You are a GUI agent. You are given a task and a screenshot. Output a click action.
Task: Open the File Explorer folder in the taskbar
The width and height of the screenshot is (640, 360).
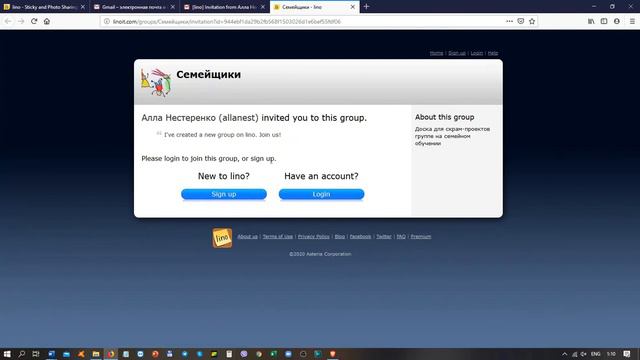pos(96,354)
